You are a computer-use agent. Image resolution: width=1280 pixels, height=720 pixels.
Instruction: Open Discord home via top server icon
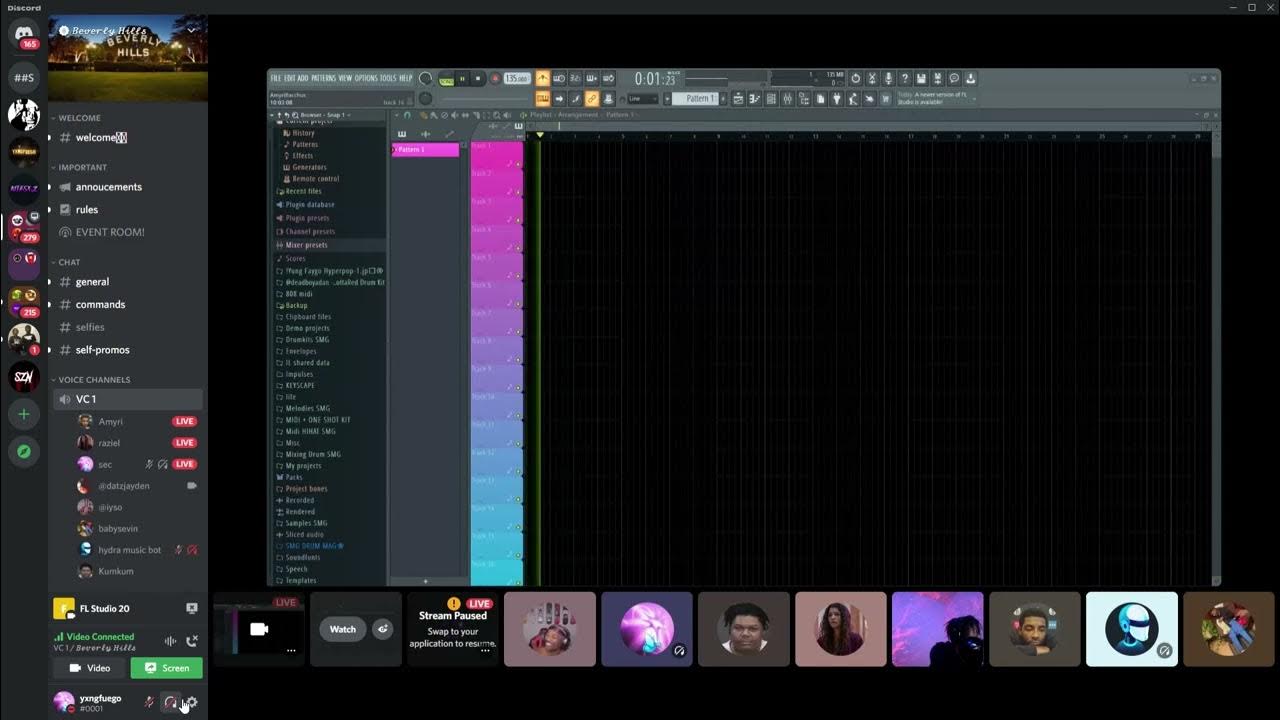23,35
